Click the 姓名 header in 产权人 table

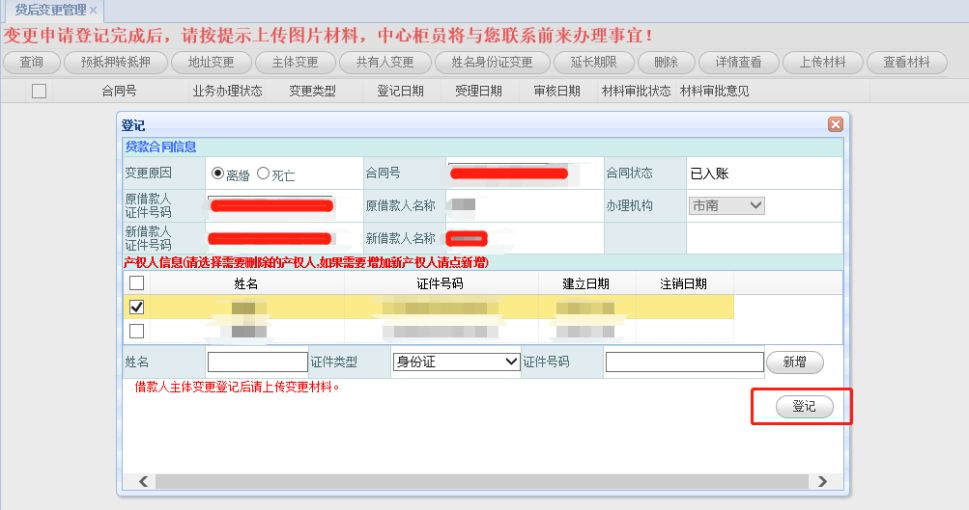coord(246,283)
